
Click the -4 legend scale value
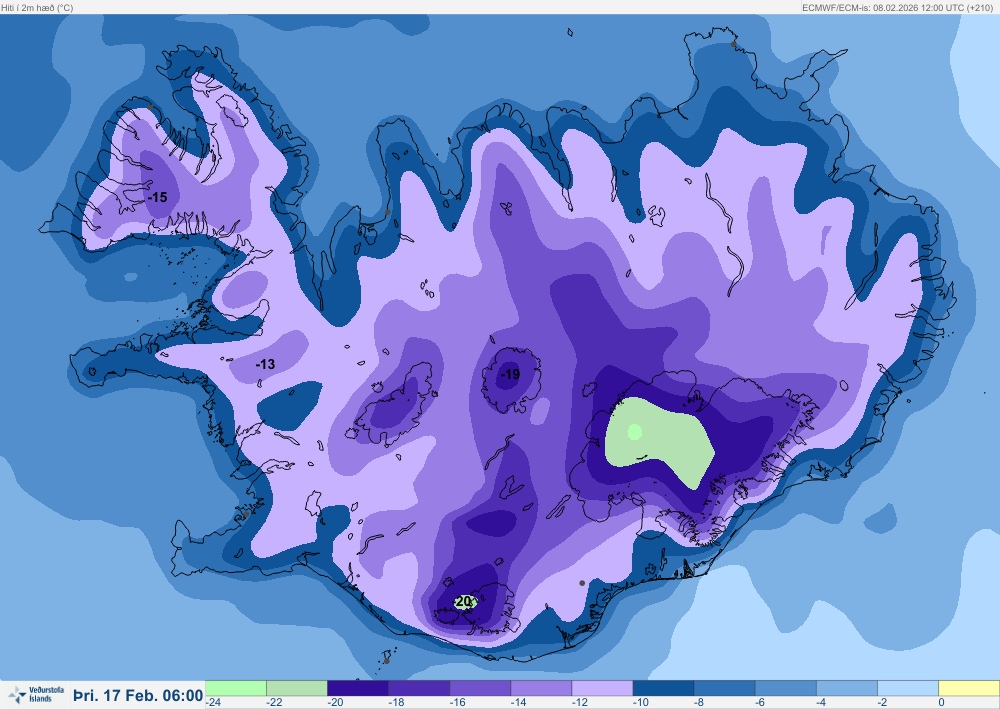(x=822, y=703)
